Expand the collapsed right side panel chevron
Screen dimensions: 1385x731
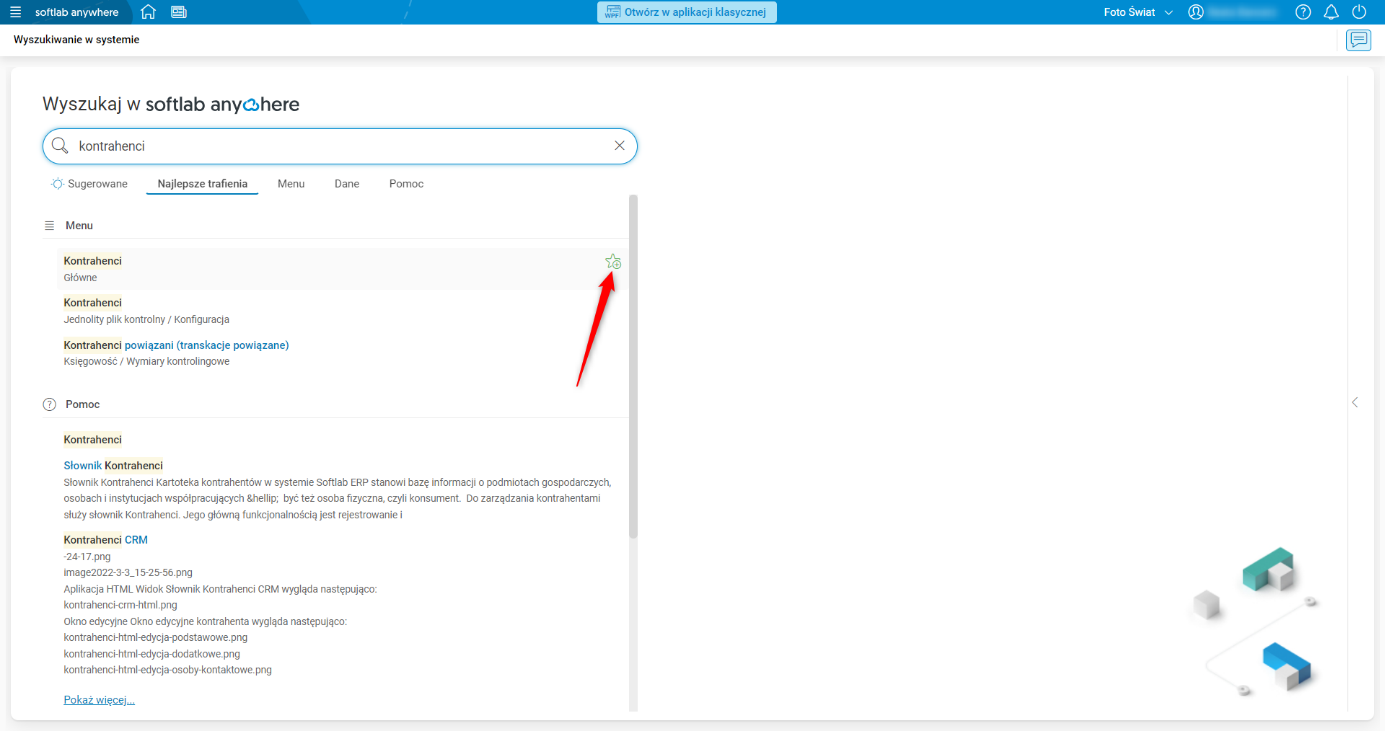click(x=1355, y=402)
